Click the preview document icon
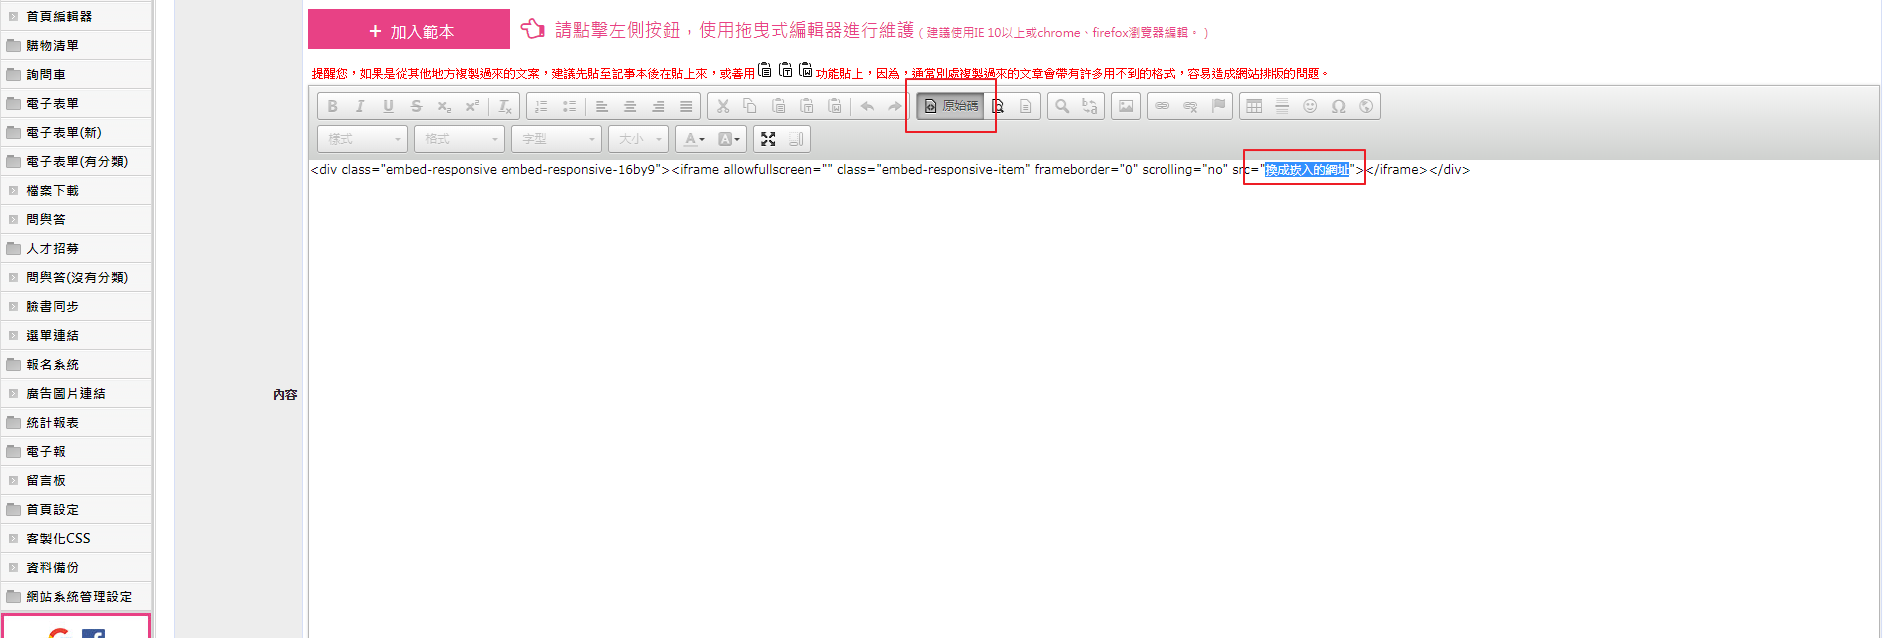Viewport: 1899px width, 638px height. [x=997, y=106]
